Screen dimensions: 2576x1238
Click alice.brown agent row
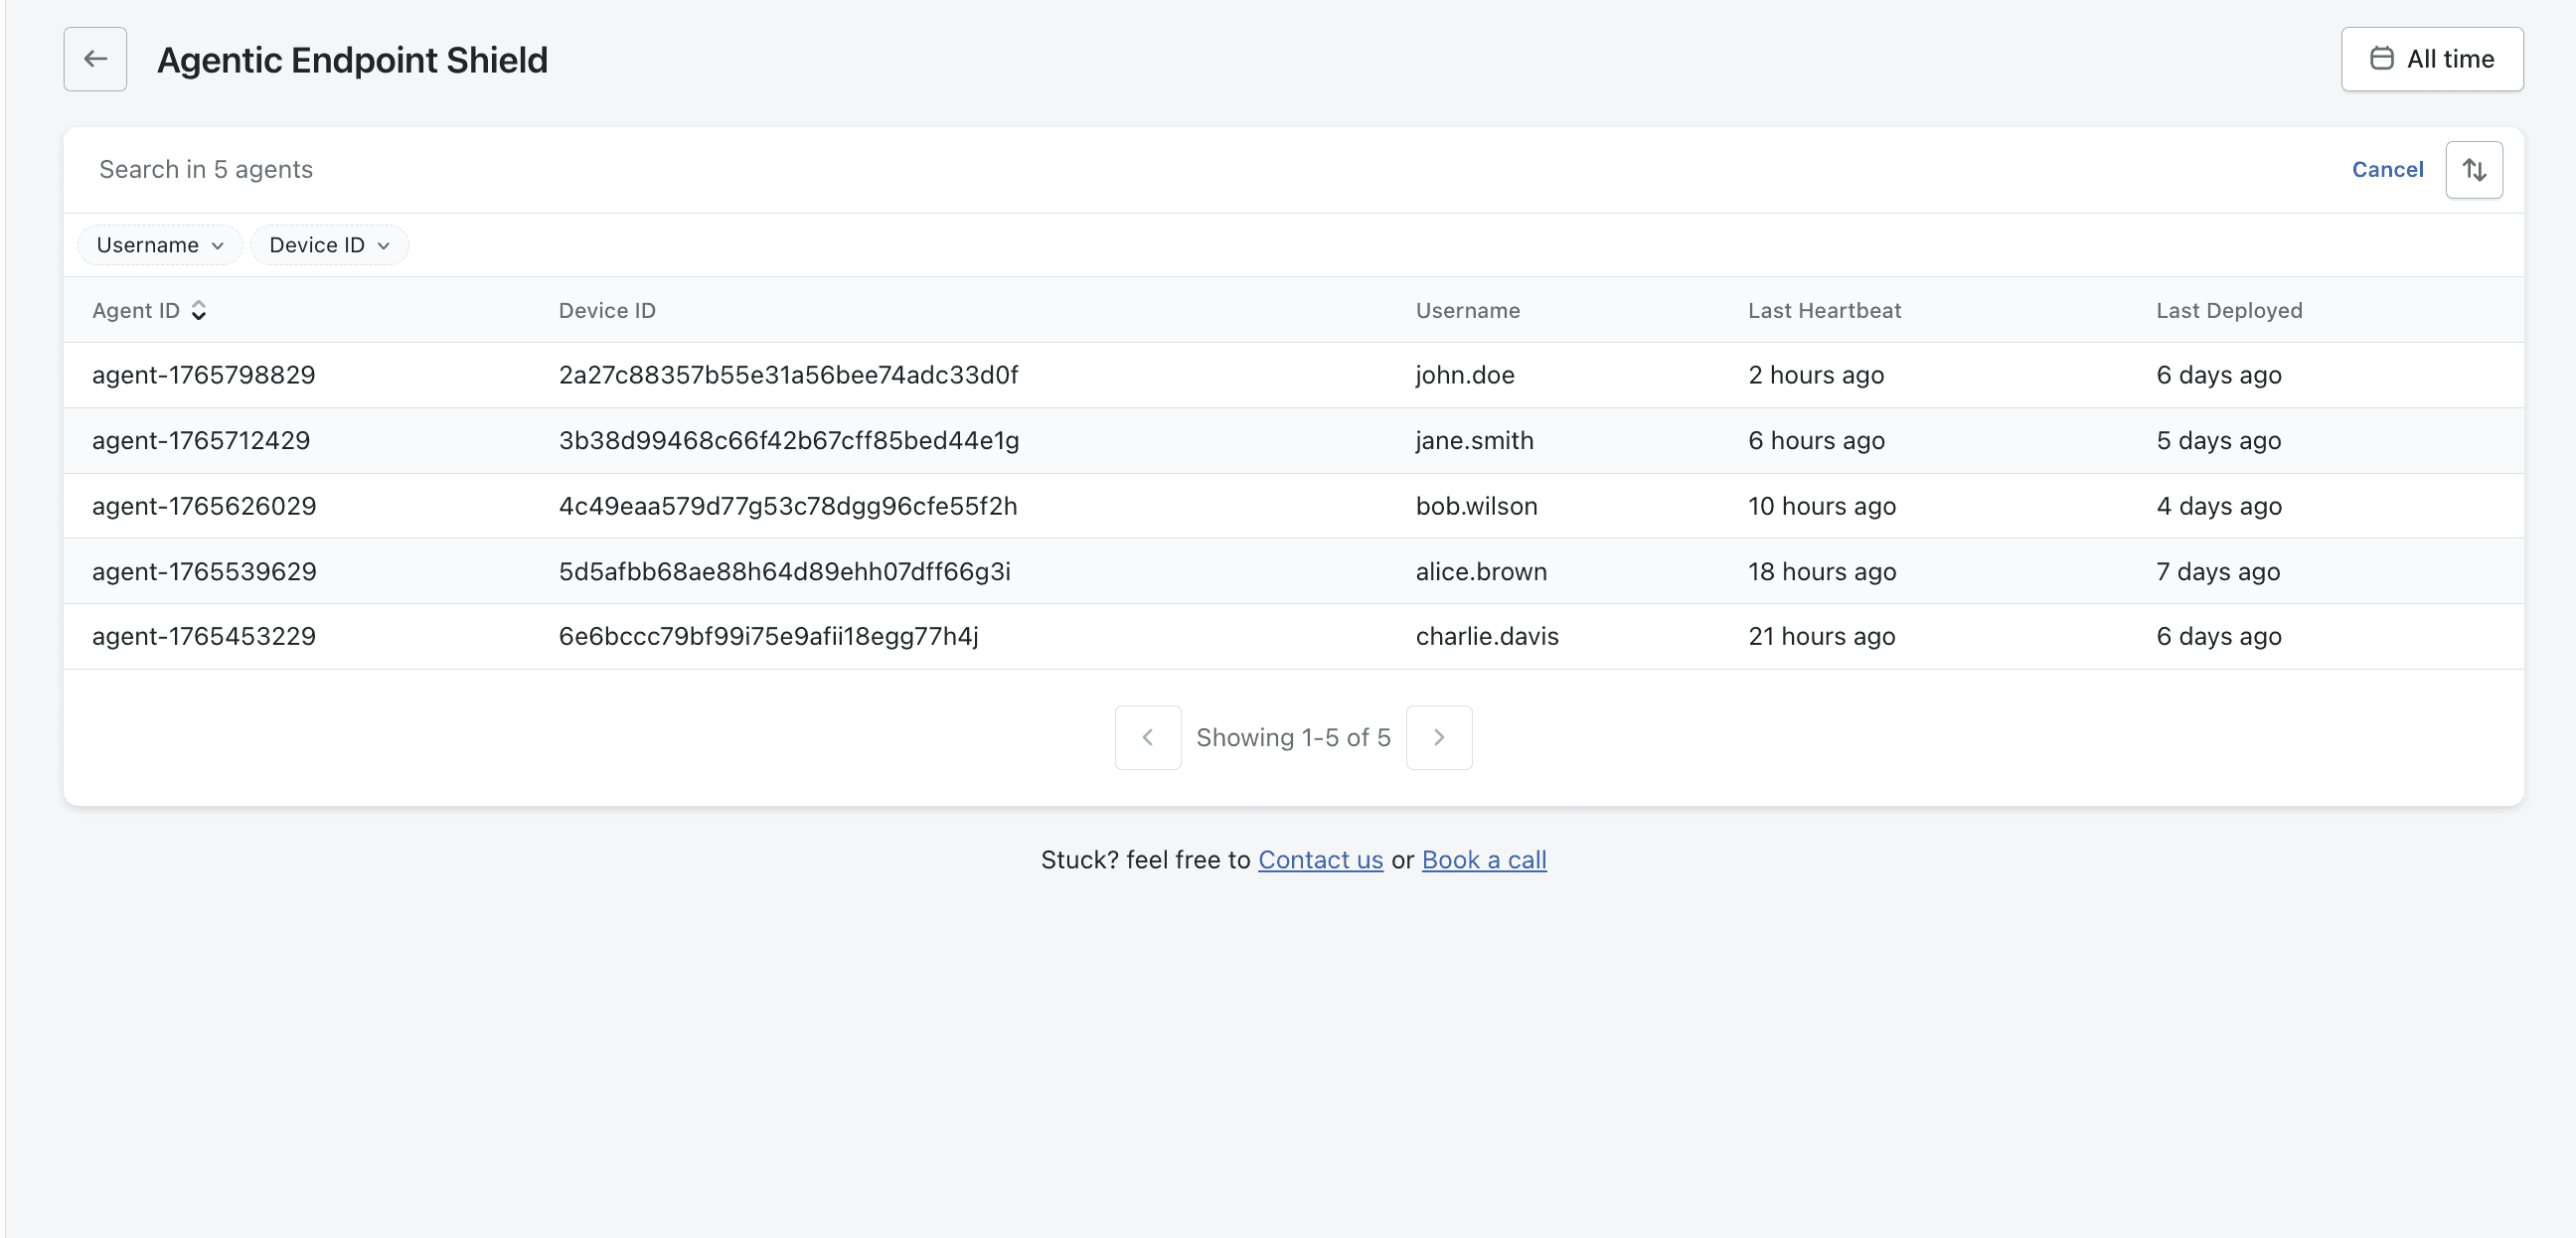pos(1480,572)
